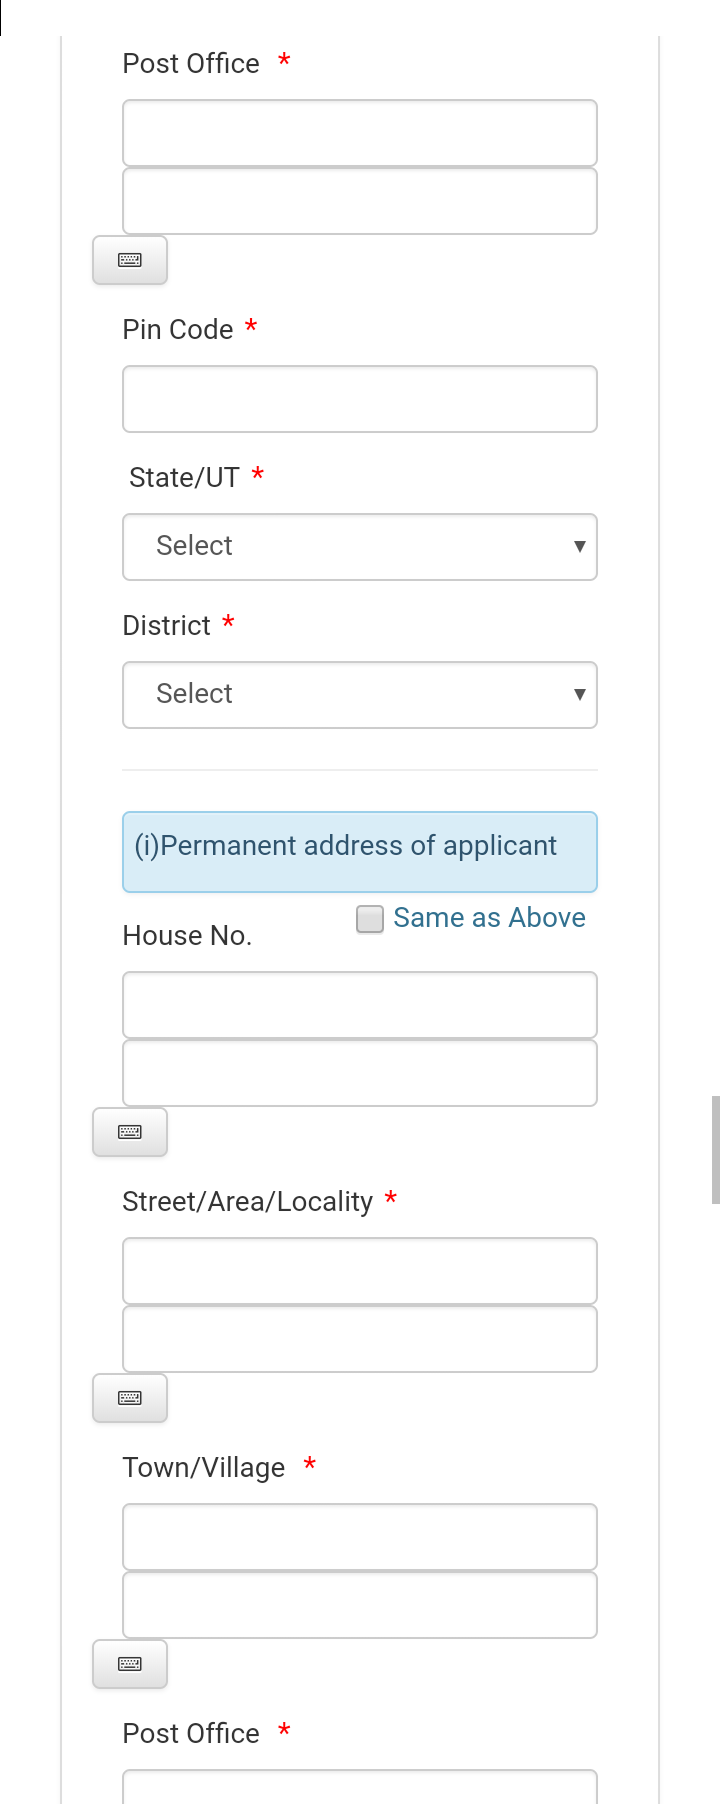
Task: Click the page scrollbar thumb
Action: tap(715, 1150)
